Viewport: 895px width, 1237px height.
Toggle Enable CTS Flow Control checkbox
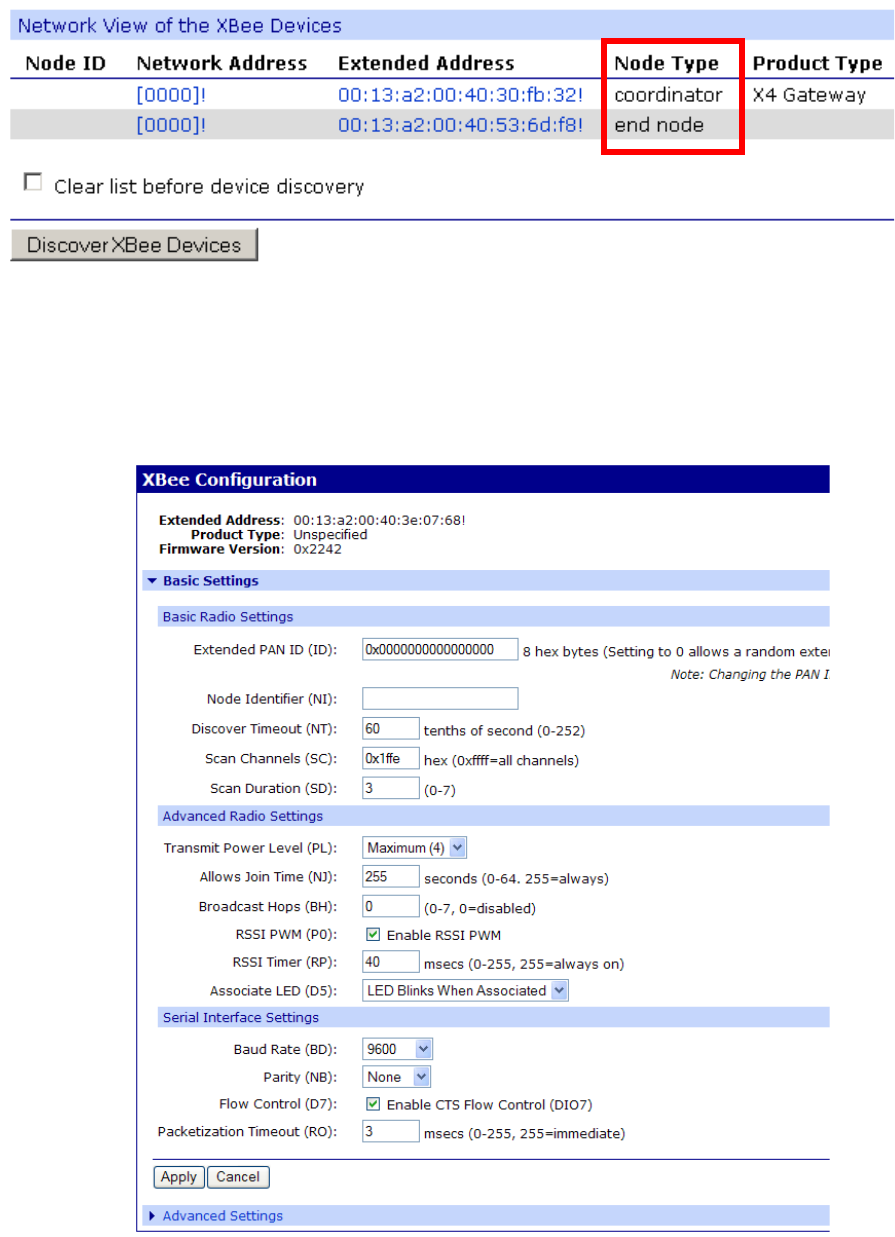tap(373, 1104)
